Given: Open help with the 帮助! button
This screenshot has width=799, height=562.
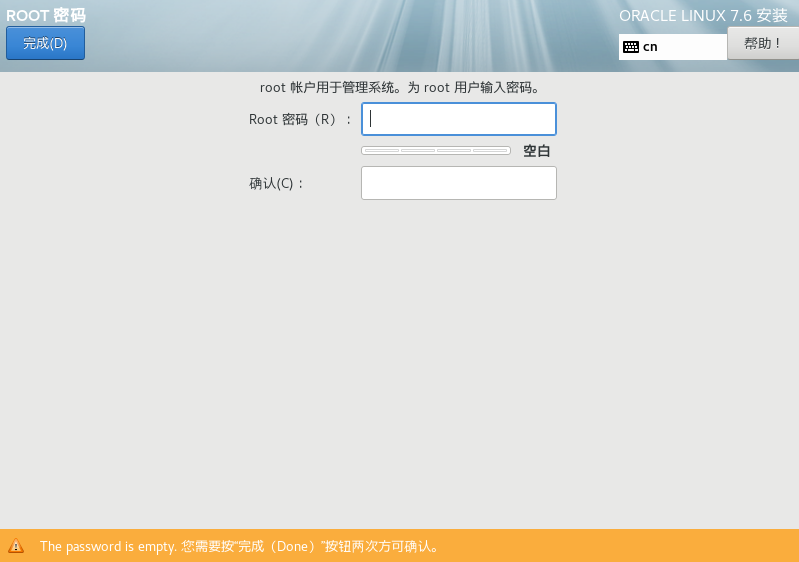Looking at the screenshot, I should (762, 43).
